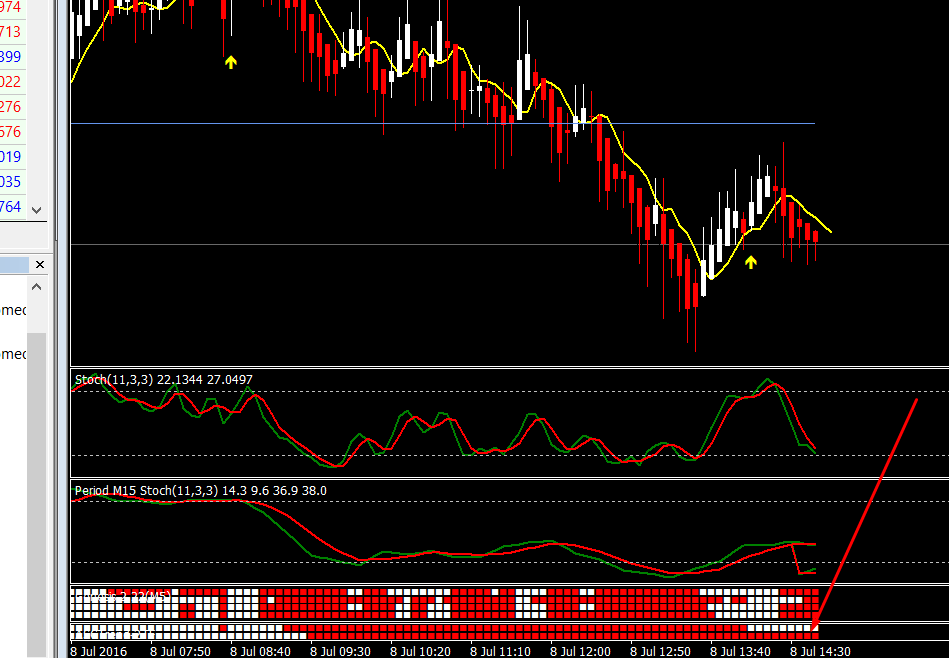The height and width of the screenshot is (658, 949).
Task: Click the 8 Jul 11:10 time label
Action: 500,651
